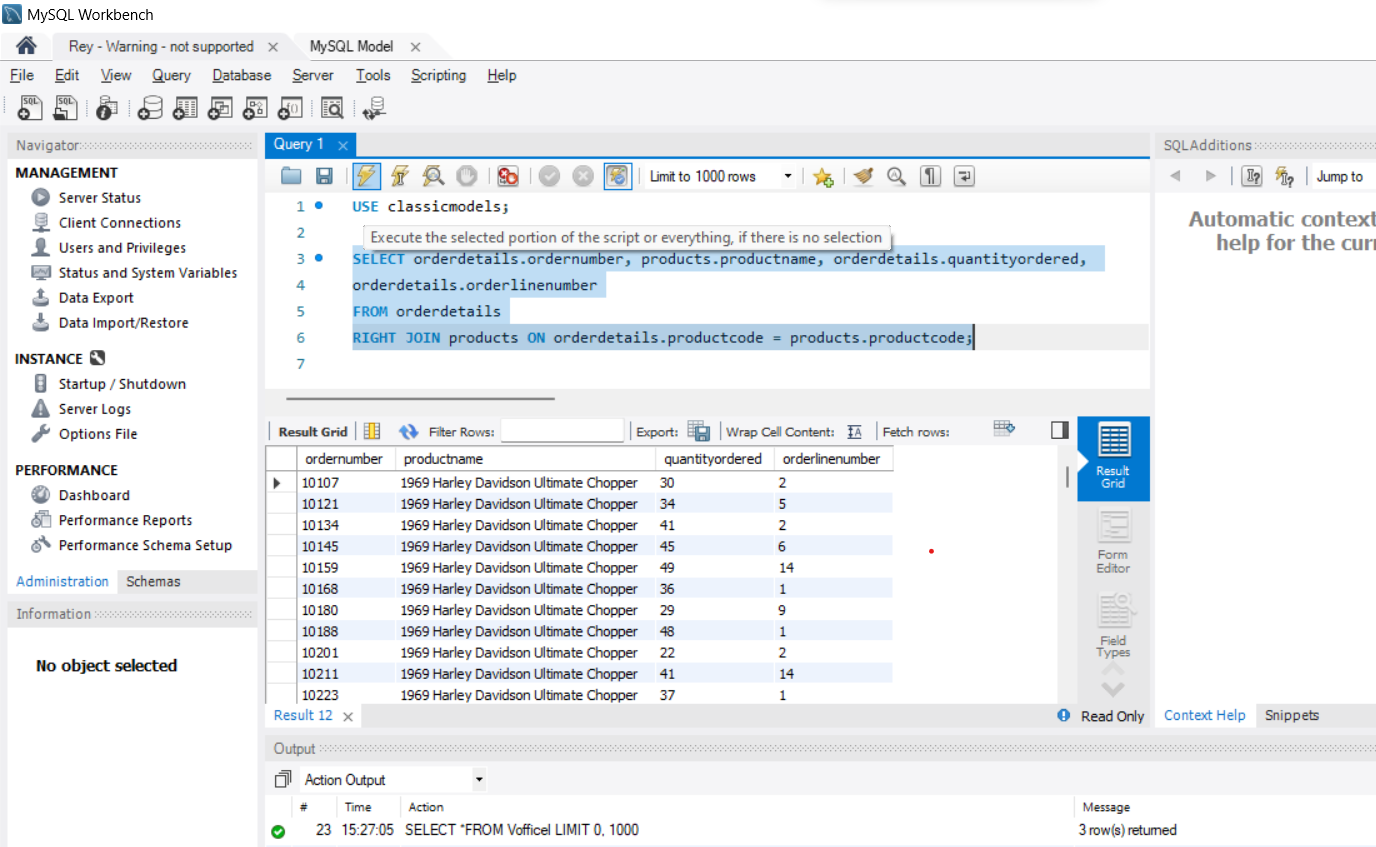The height and width of the screenshot is (847, 1376).
Task: Open the Database menu
Action: pos(242,75)
